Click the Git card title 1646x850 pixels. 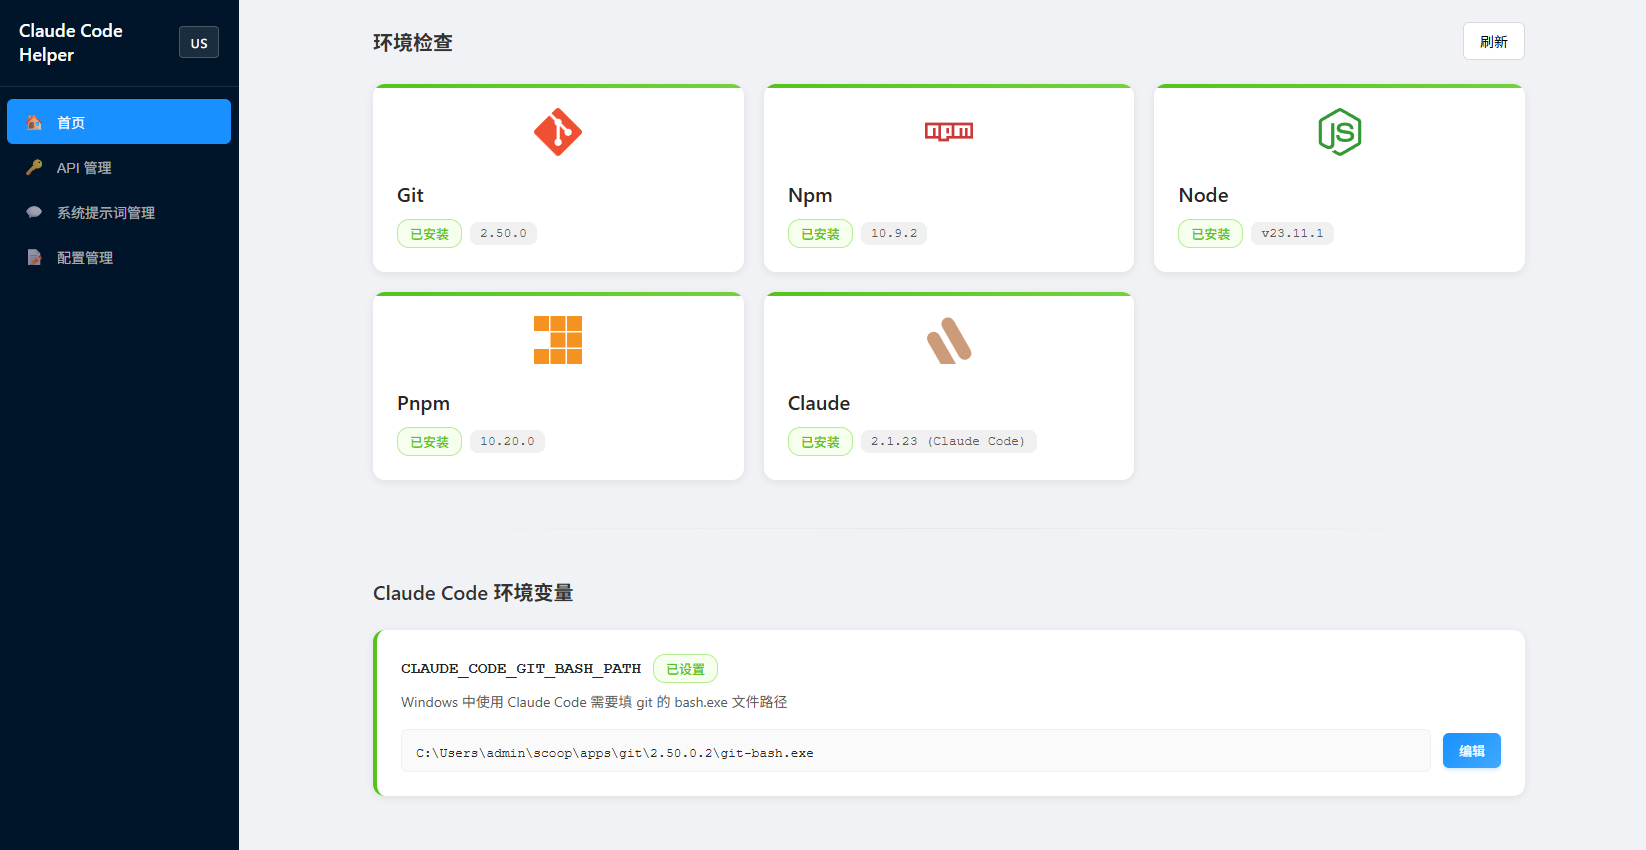click(410, 195)
